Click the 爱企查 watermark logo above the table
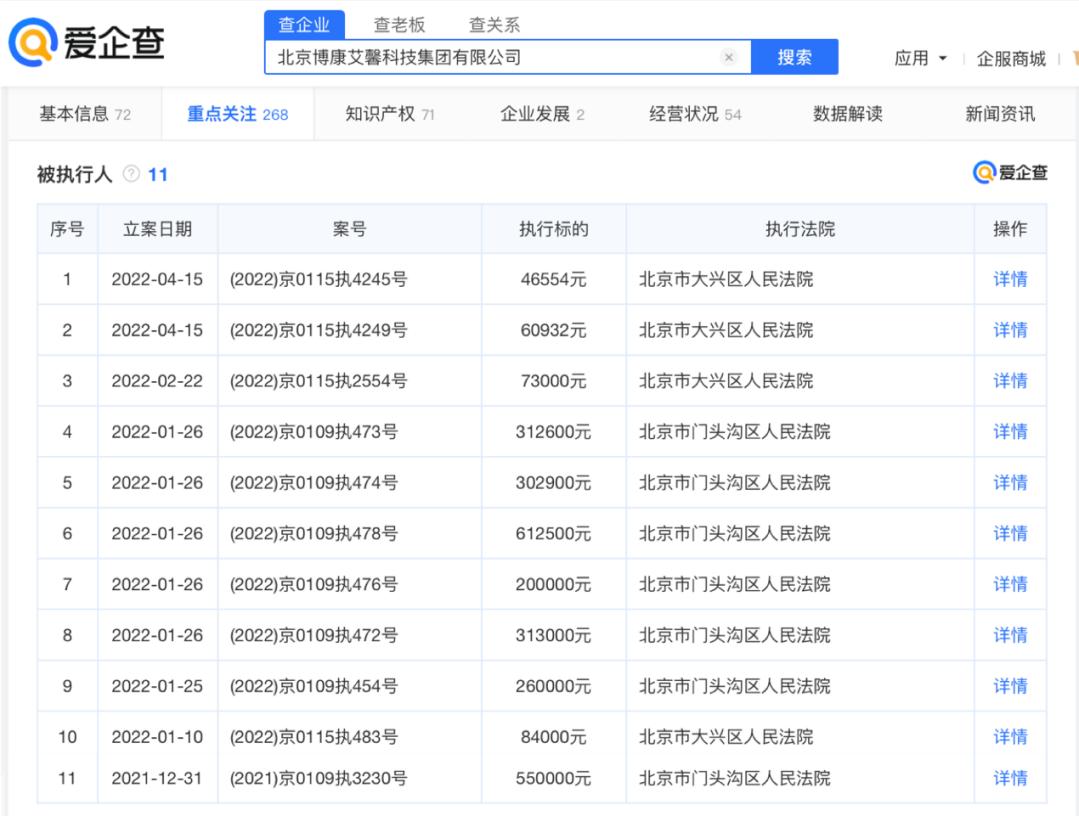 click(1013, 172)
